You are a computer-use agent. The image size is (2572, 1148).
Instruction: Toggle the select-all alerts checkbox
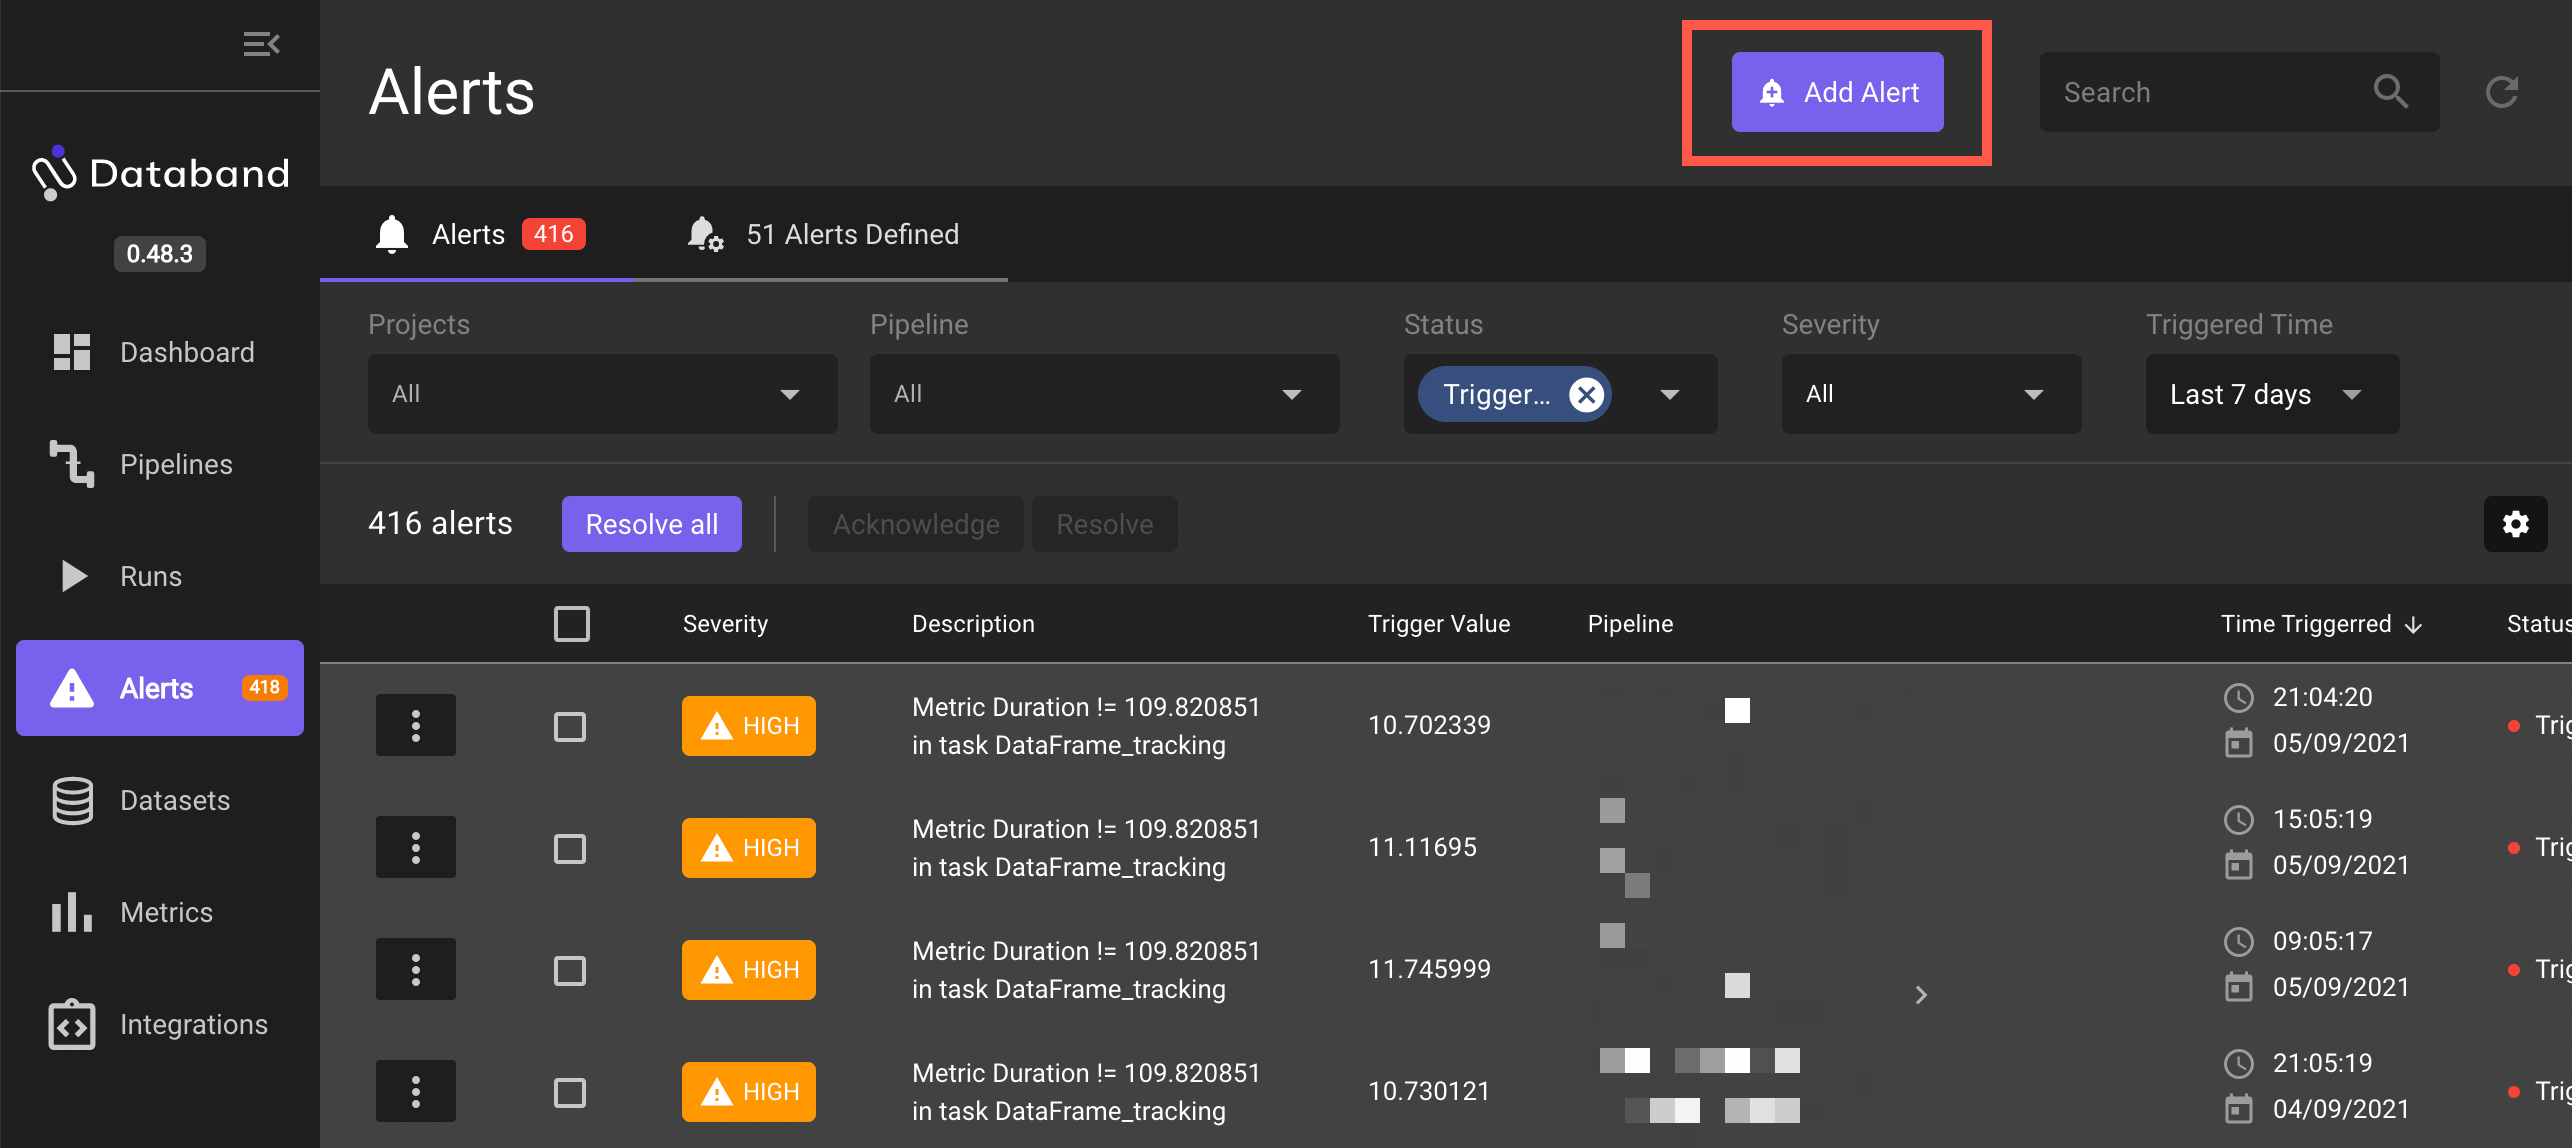(x=572, y=624)
